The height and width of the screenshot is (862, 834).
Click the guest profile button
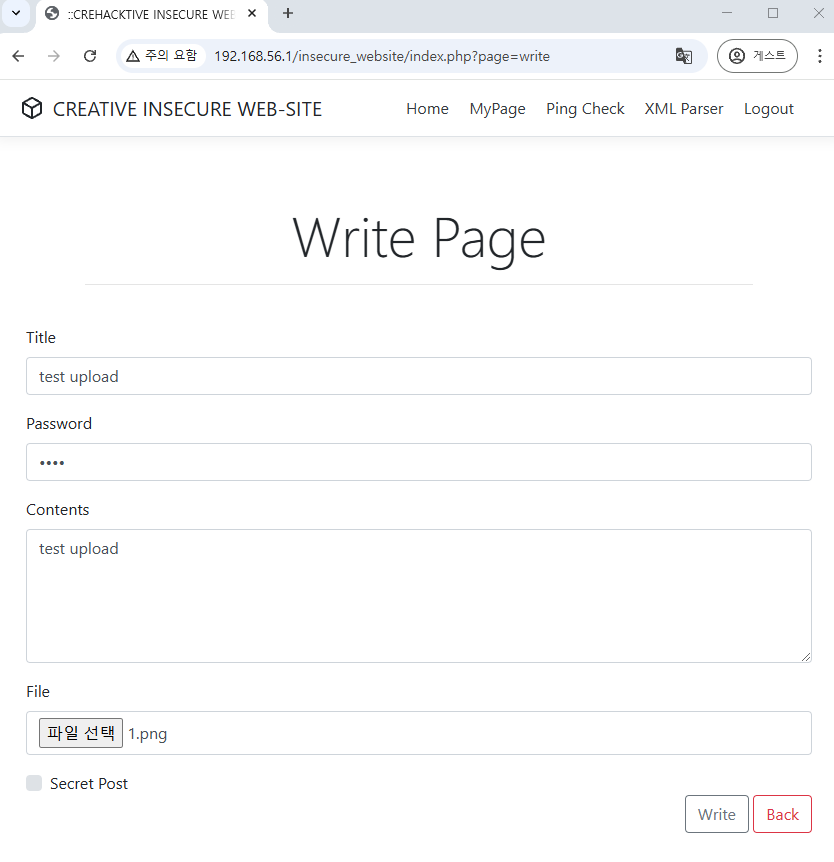pyautogui.click(x=757, y=56)
